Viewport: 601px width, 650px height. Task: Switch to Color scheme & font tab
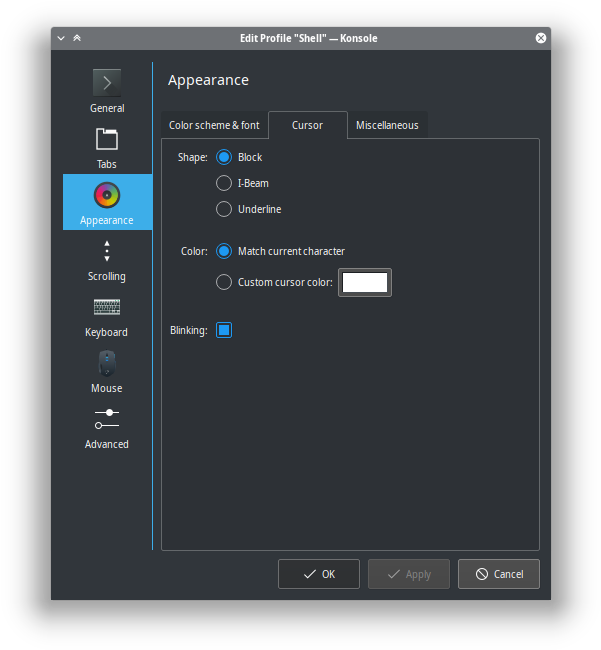pos(214,125)
